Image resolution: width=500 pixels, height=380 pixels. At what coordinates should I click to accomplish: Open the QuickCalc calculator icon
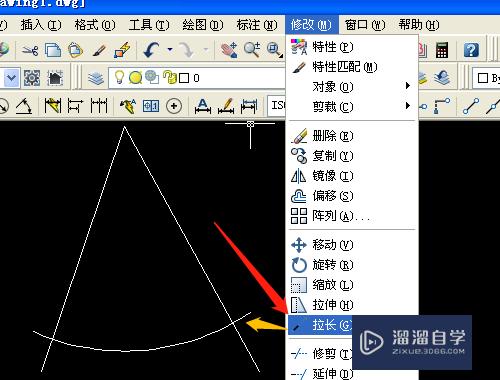click(x=442, y=50)
